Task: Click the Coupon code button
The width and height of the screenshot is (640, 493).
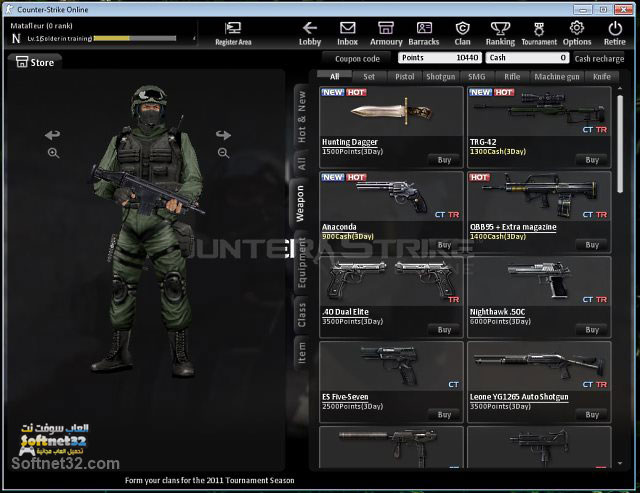Action: click(357, 58)
